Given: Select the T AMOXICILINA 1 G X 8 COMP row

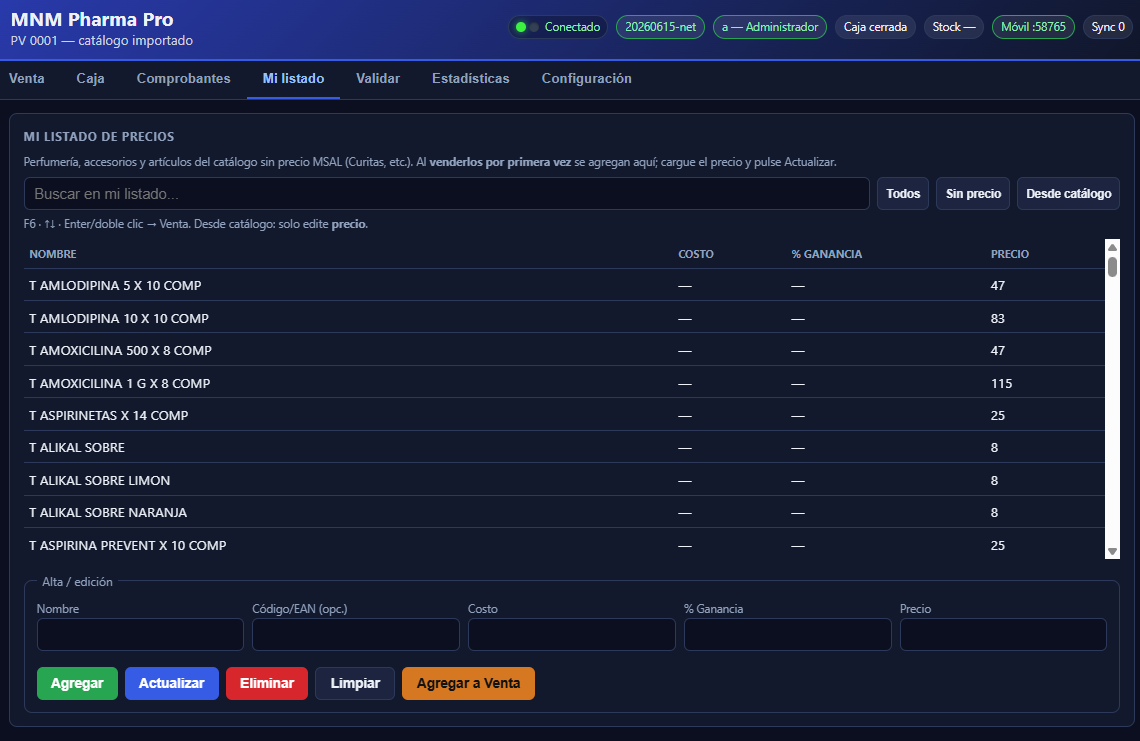Looking at the screenshot, I should tap(564, 382).
